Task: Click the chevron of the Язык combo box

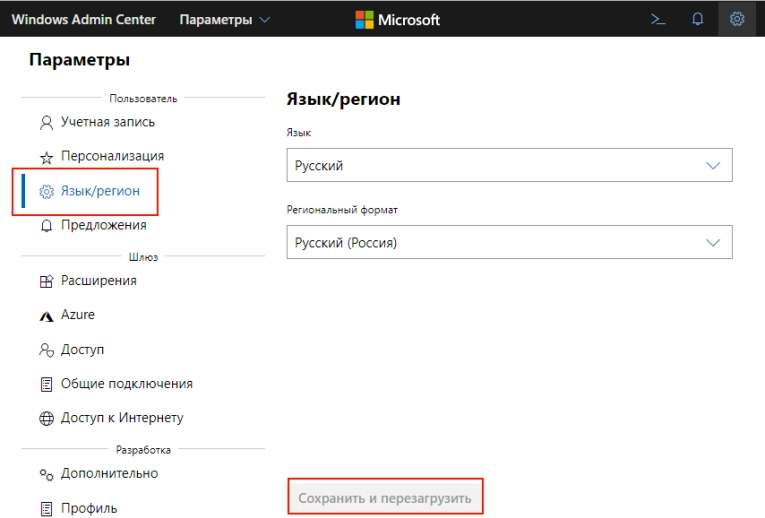Action: point(713,165)
